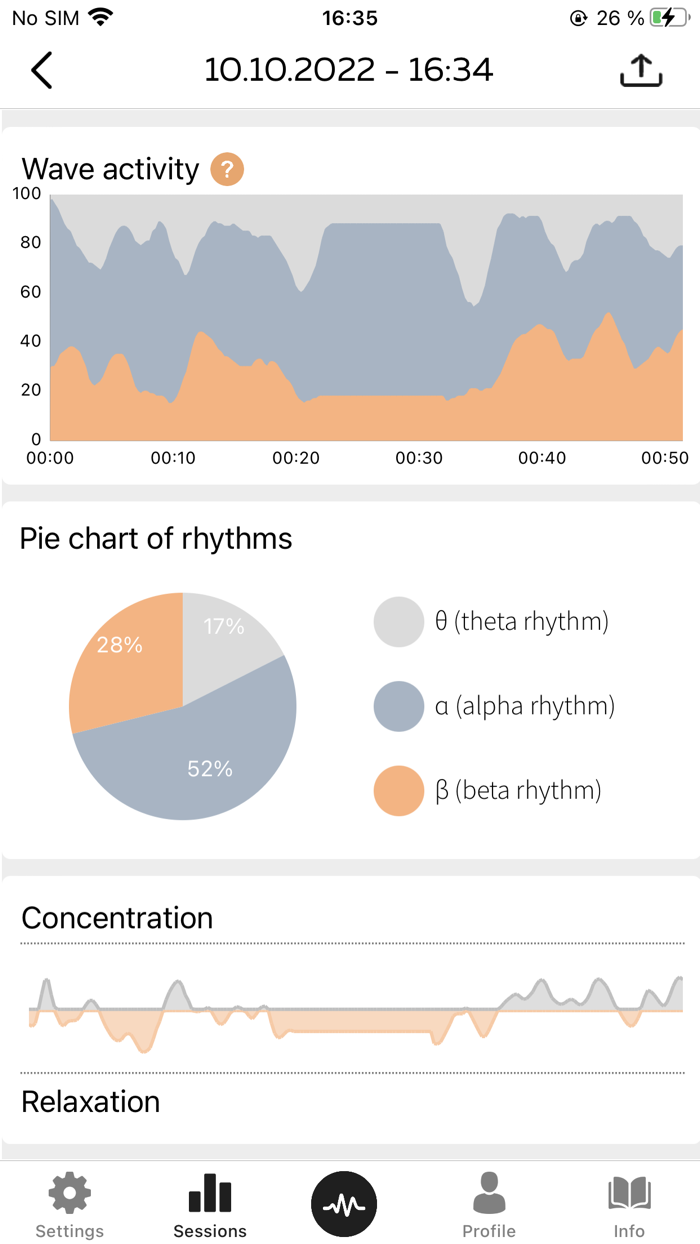This screenshot has height=1244, width=700.
Task: Tap the share export icon at top right
Action: click(640, 70)
